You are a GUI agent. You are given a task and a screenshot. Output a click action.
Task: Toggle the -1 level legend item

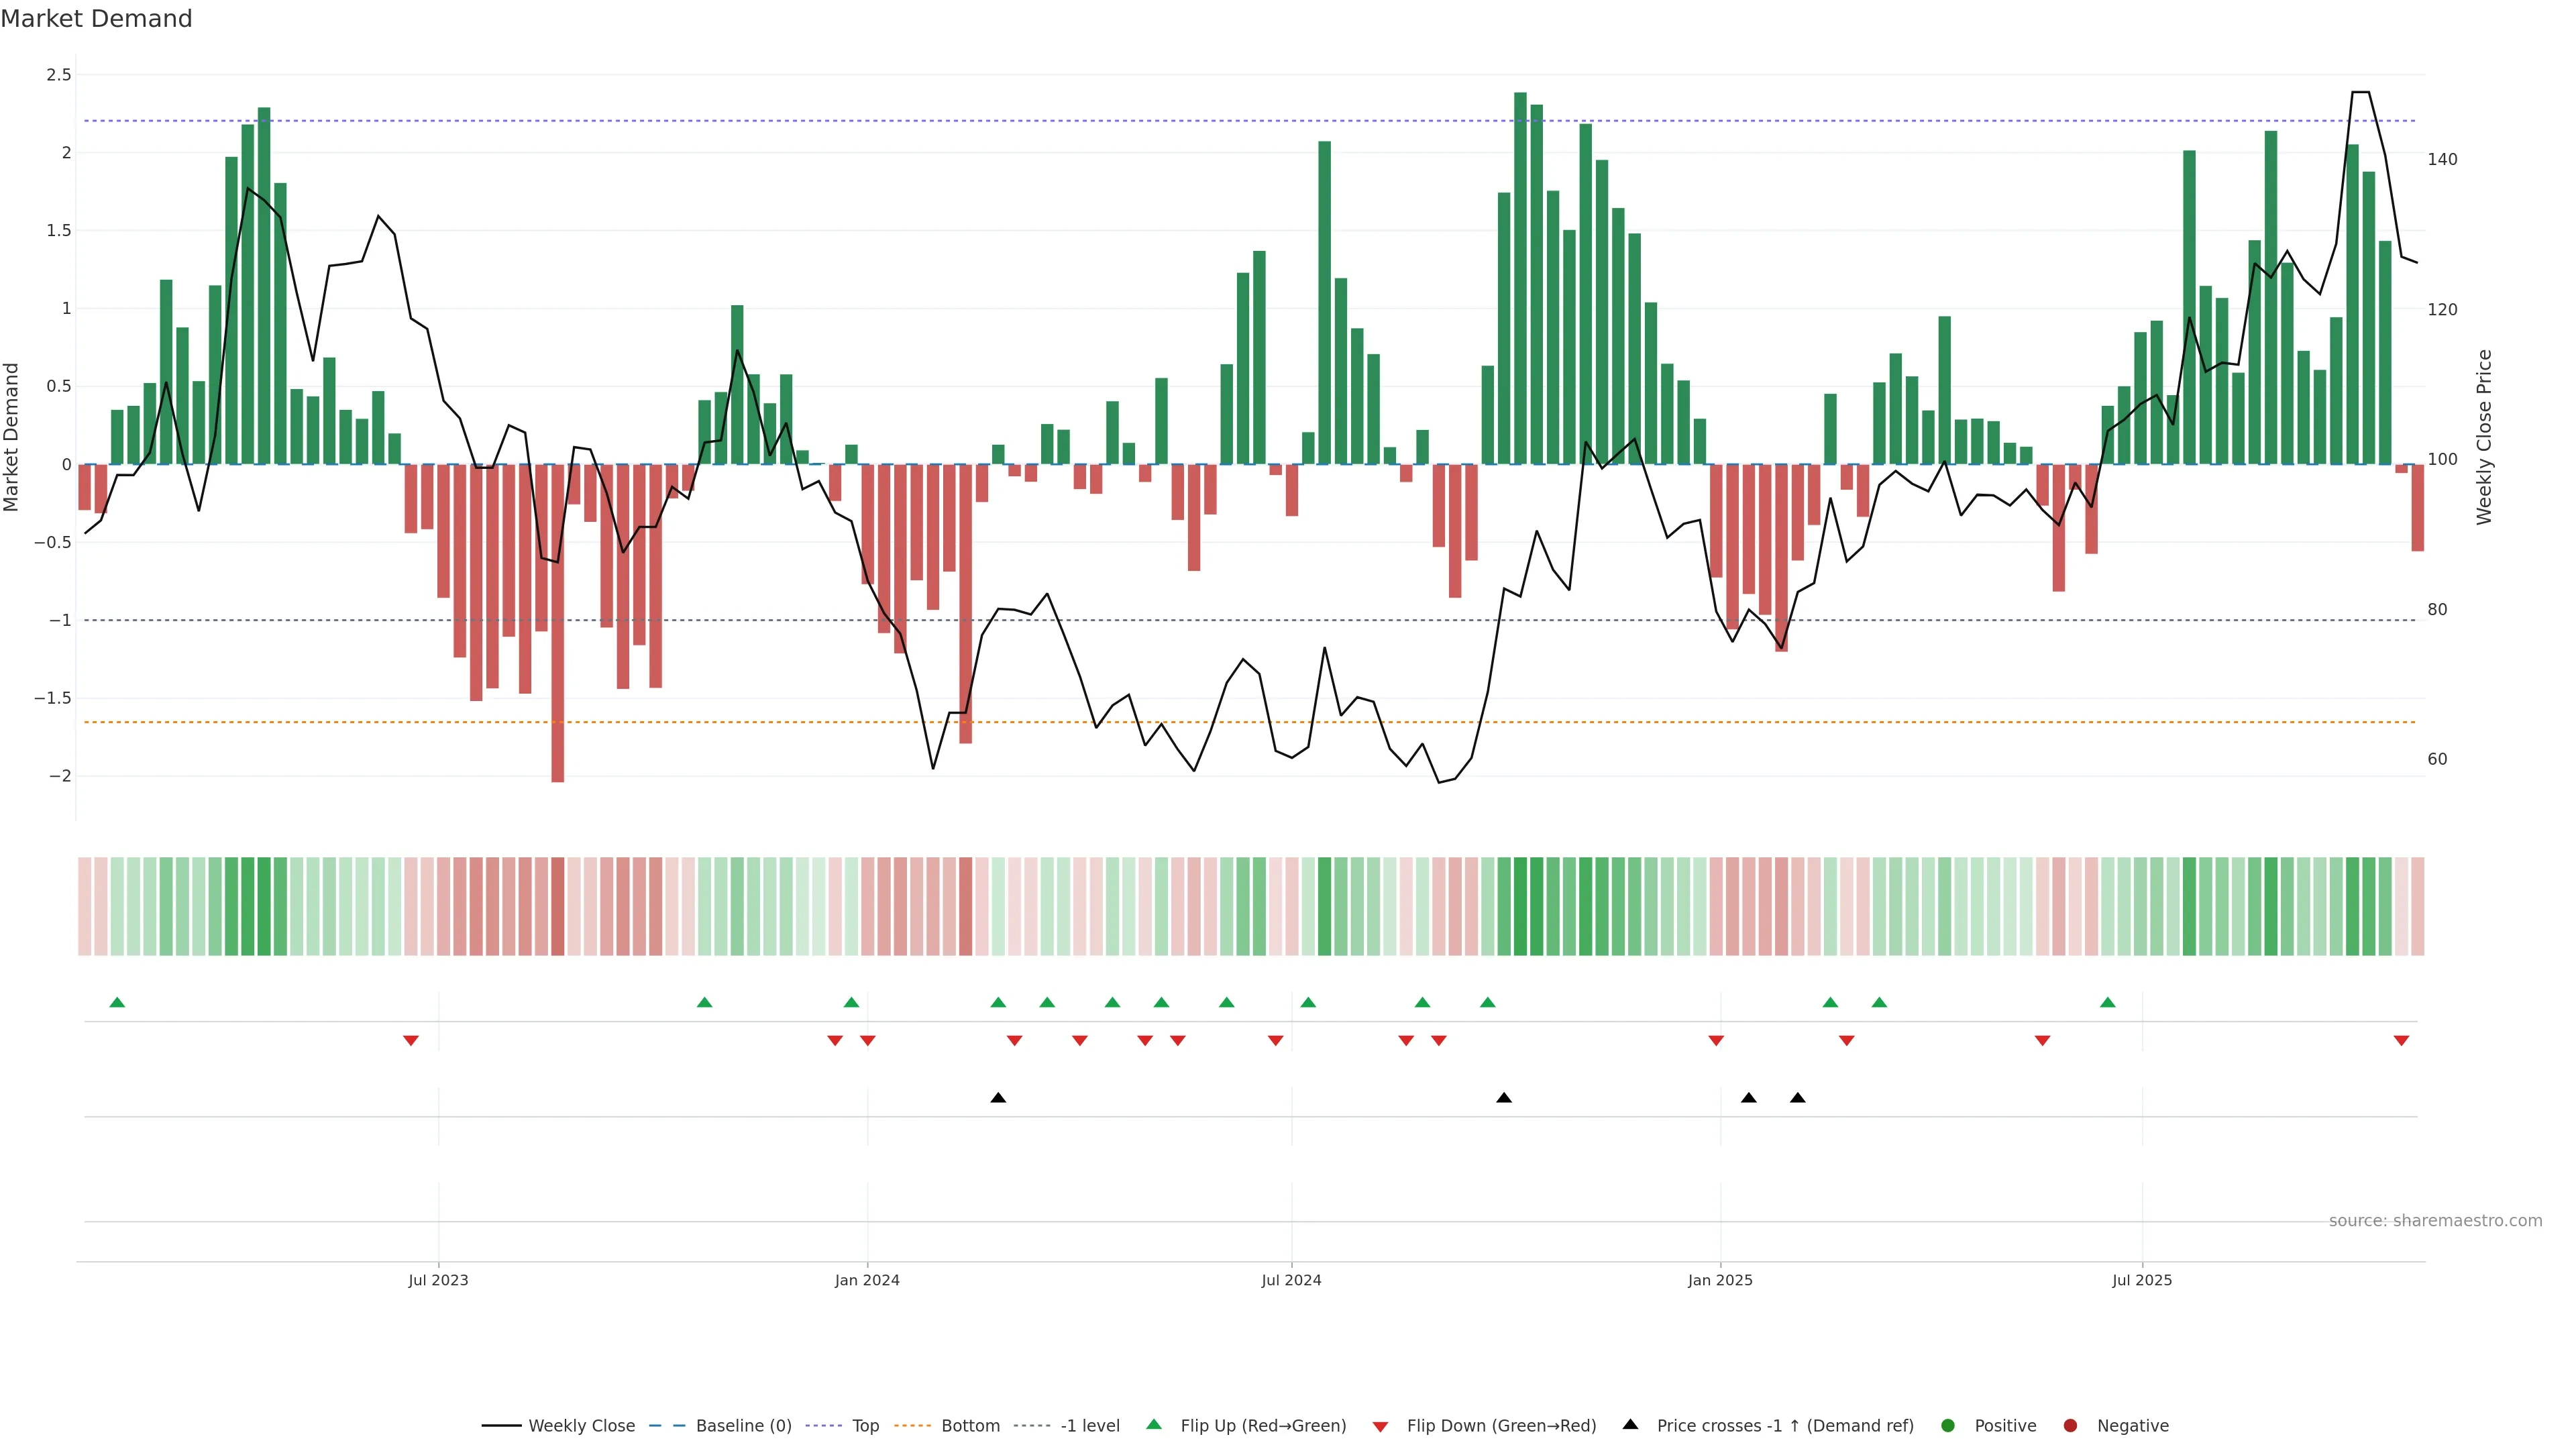tap(1089, 1426)
